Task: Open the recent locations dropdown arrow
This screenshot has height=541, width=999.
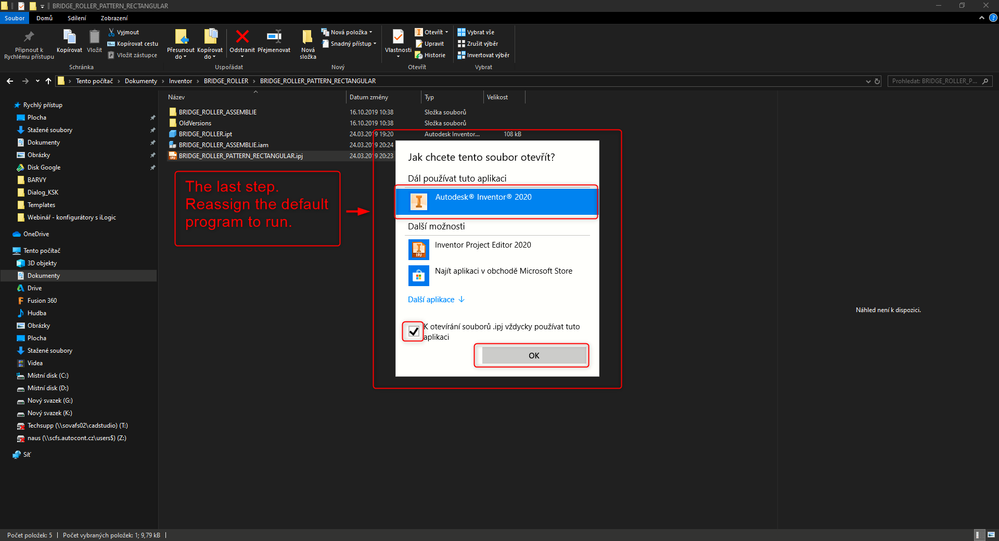Action: (38, 81)
